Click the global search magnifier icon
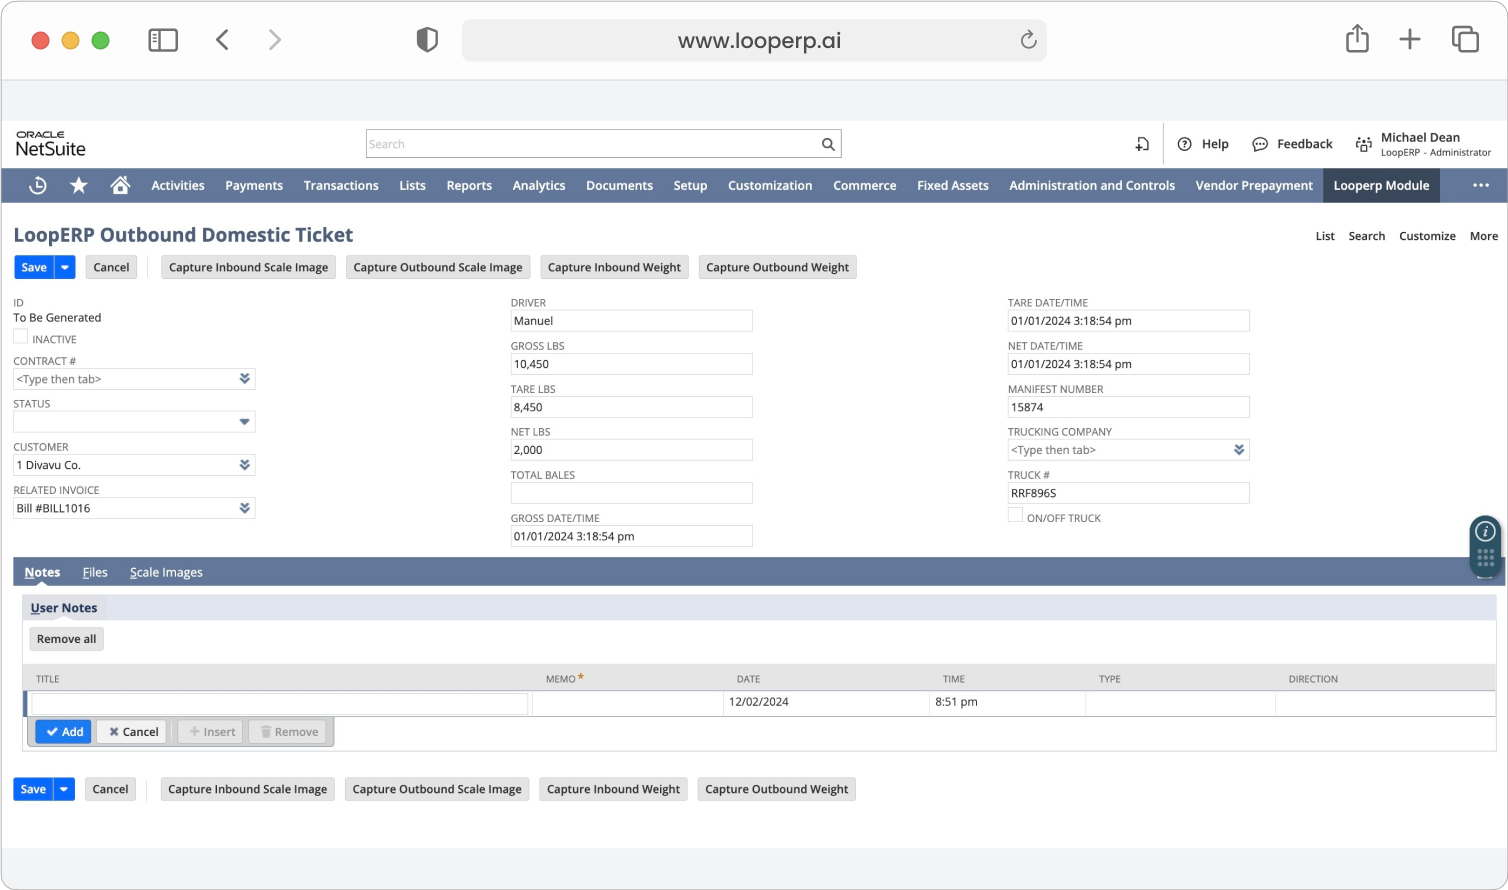Viewport: 1508px width, 890px height. (x=828, y=144)
